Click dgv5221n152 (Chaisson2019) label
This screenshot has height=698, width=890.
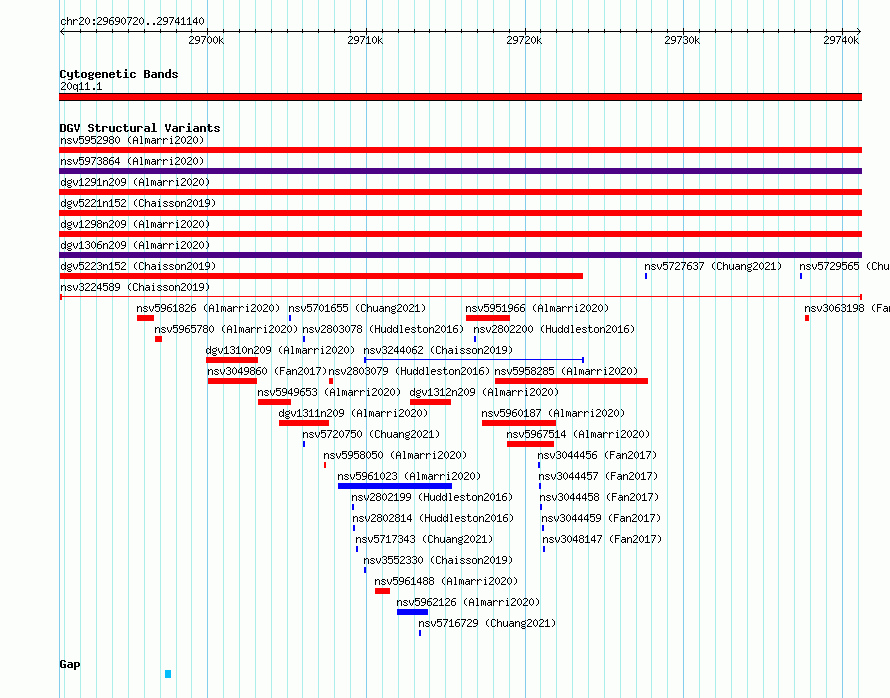coord(138,203)
